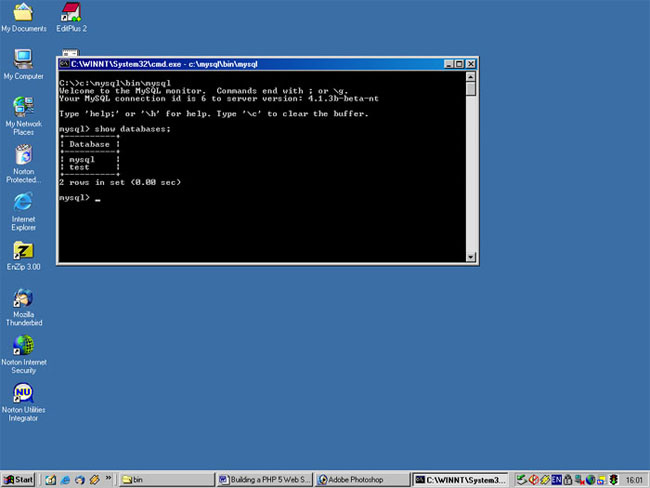Open Norton Utilities Integrator icon
The height and width of the screenshot is (488, 650).
(x=23, y=394)
